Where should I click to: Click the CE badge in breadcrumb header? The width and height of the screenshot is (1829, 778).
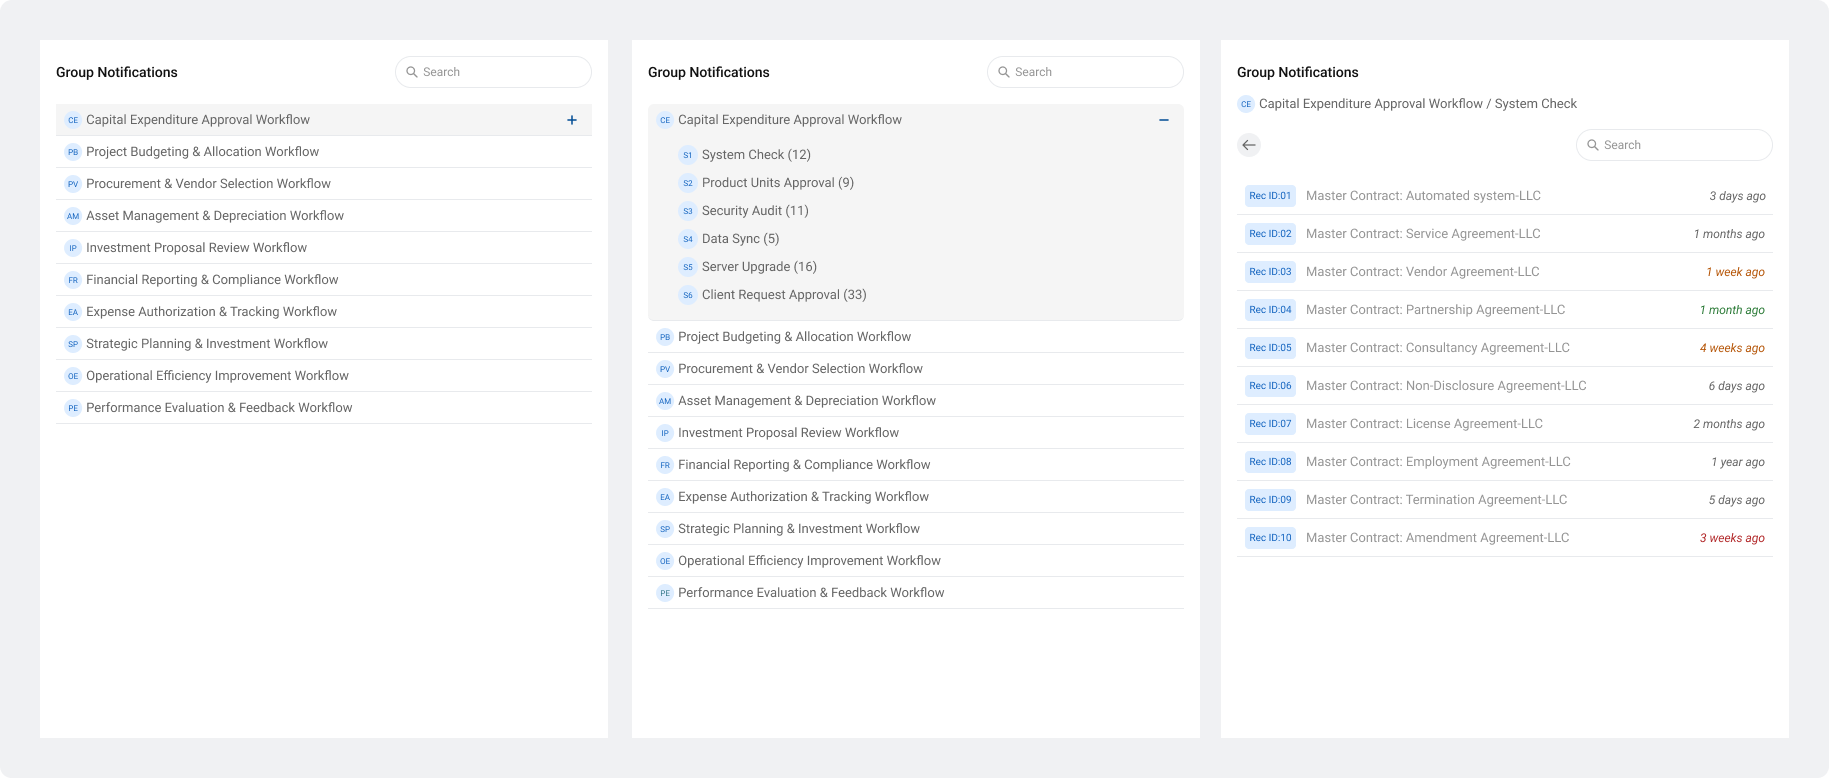1246,104
